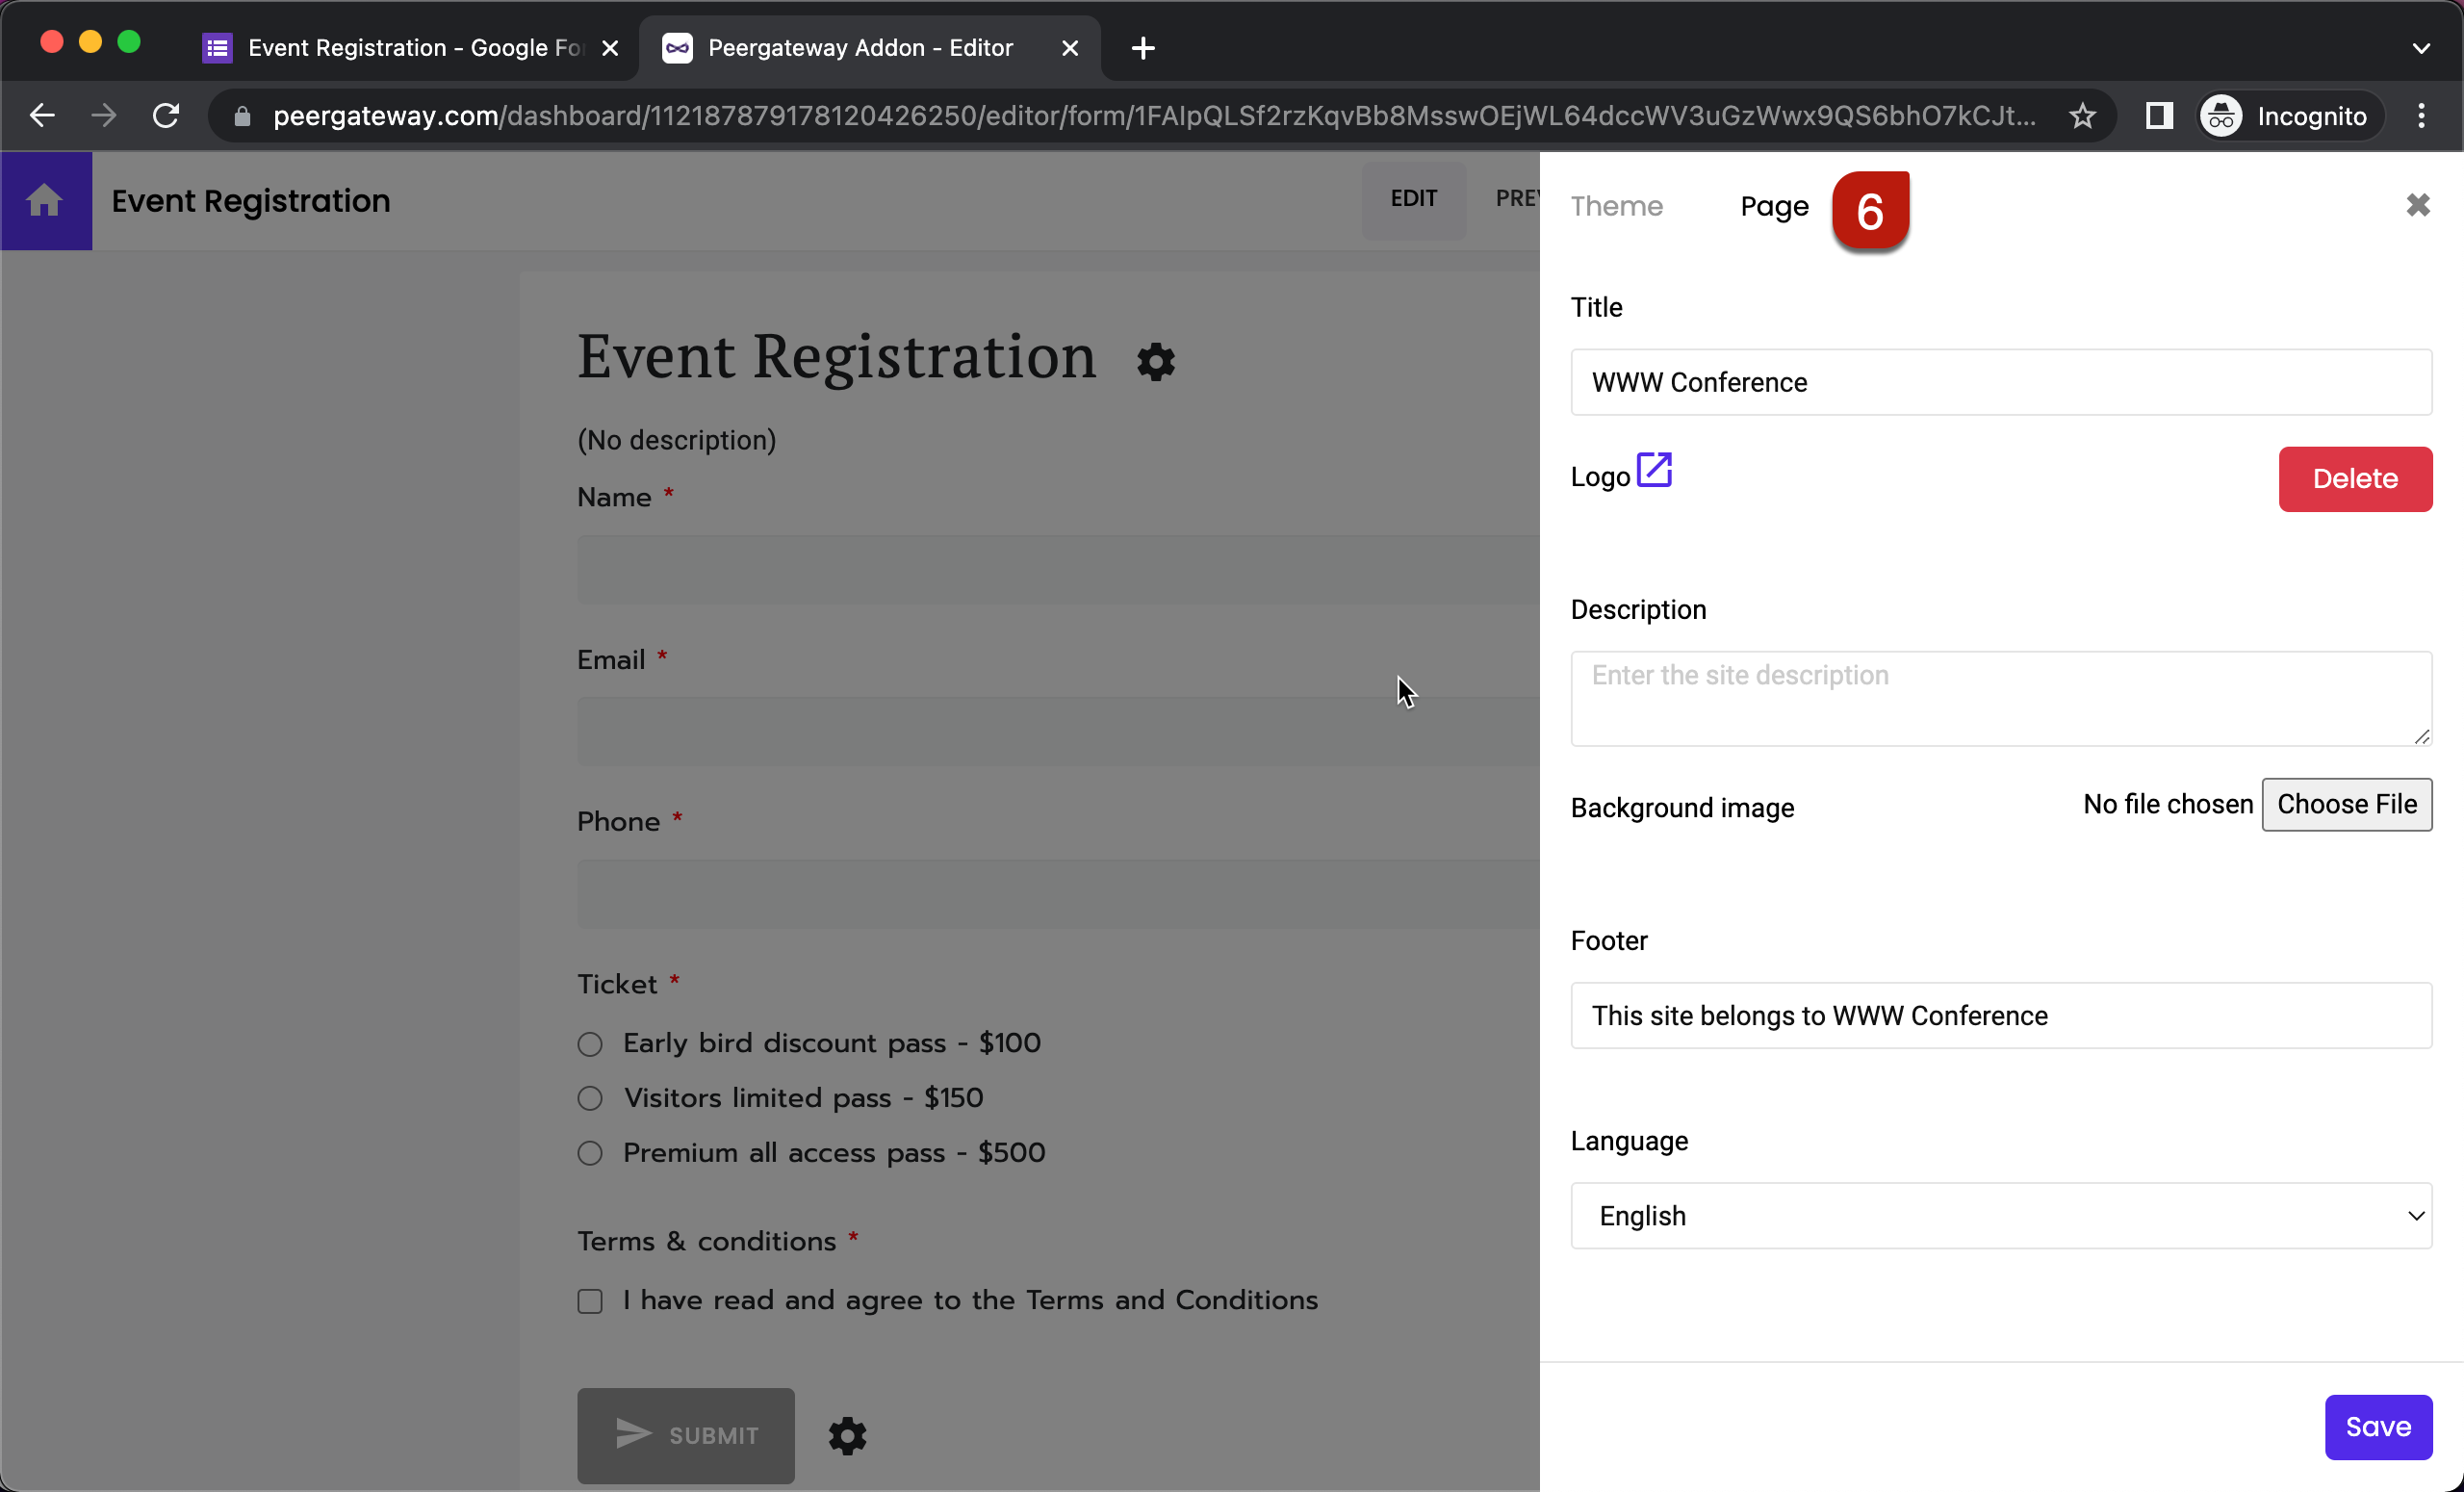The width and height of the screenshot is (2464, 1492).
Task: Check the Terms and Conditions agreement box
Action: (589, 1301)
